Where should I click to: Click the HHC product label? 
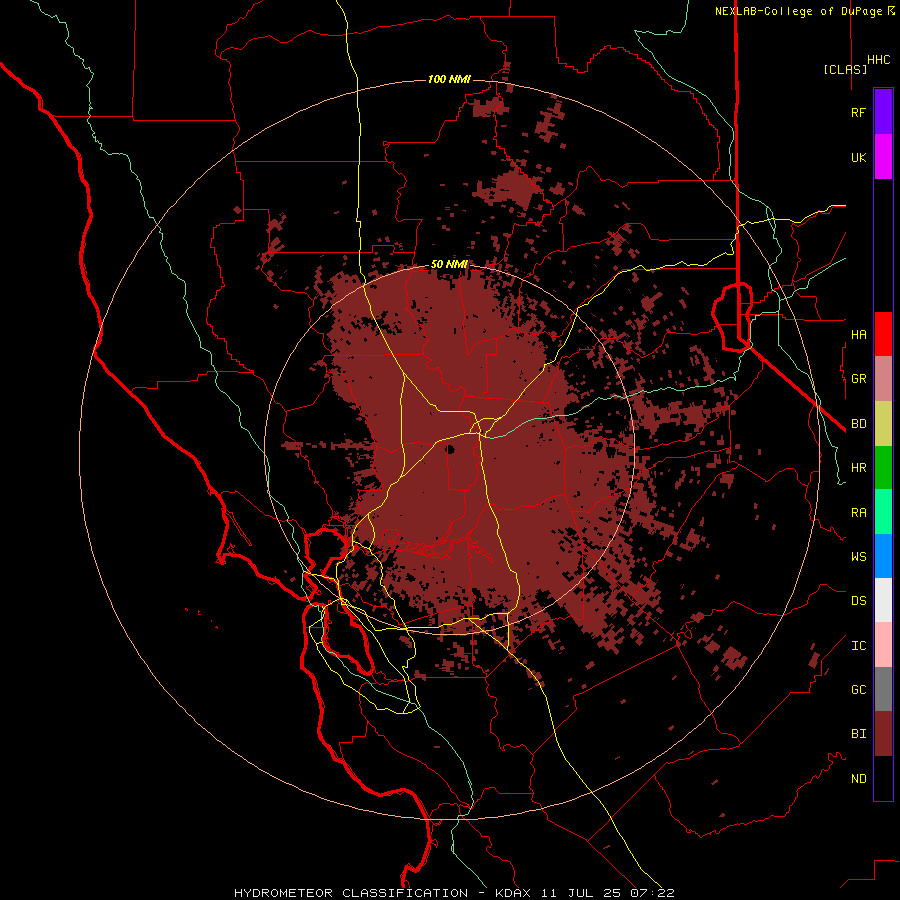[879, 60]
